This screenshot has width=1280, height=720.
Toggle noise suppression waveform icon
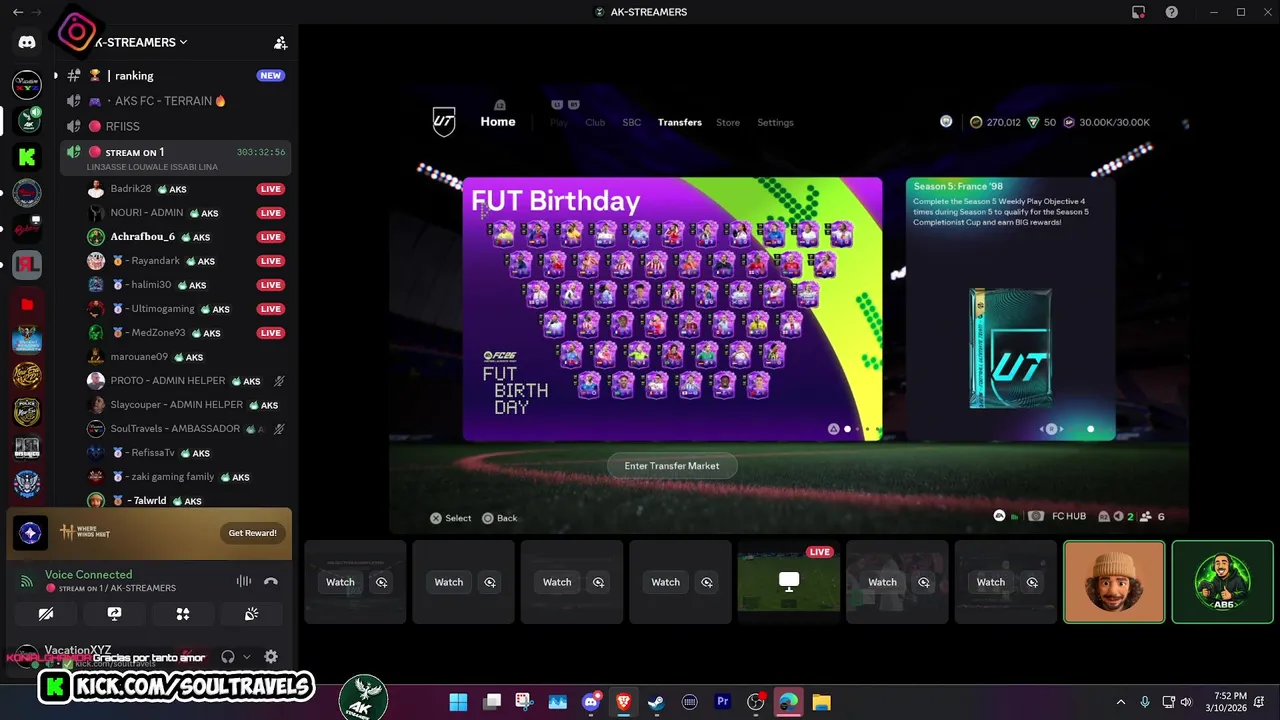tap(243, 581)
